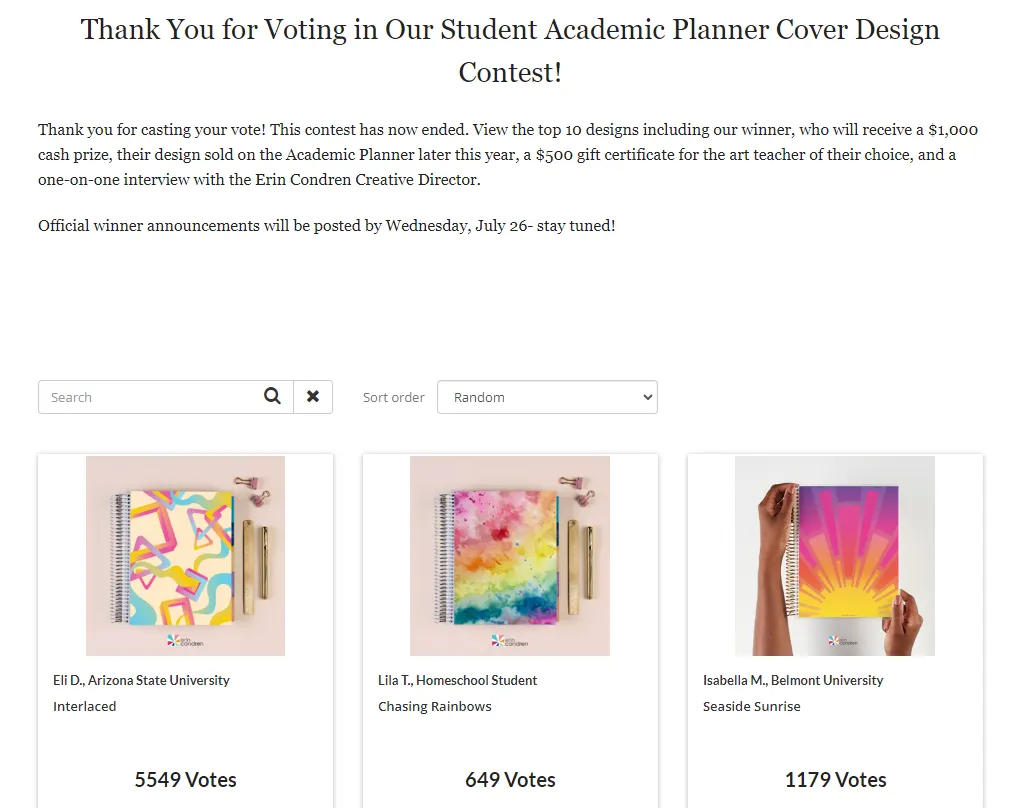
Task: Select the Seaside Sunrise design title
Action: (752, 706)
